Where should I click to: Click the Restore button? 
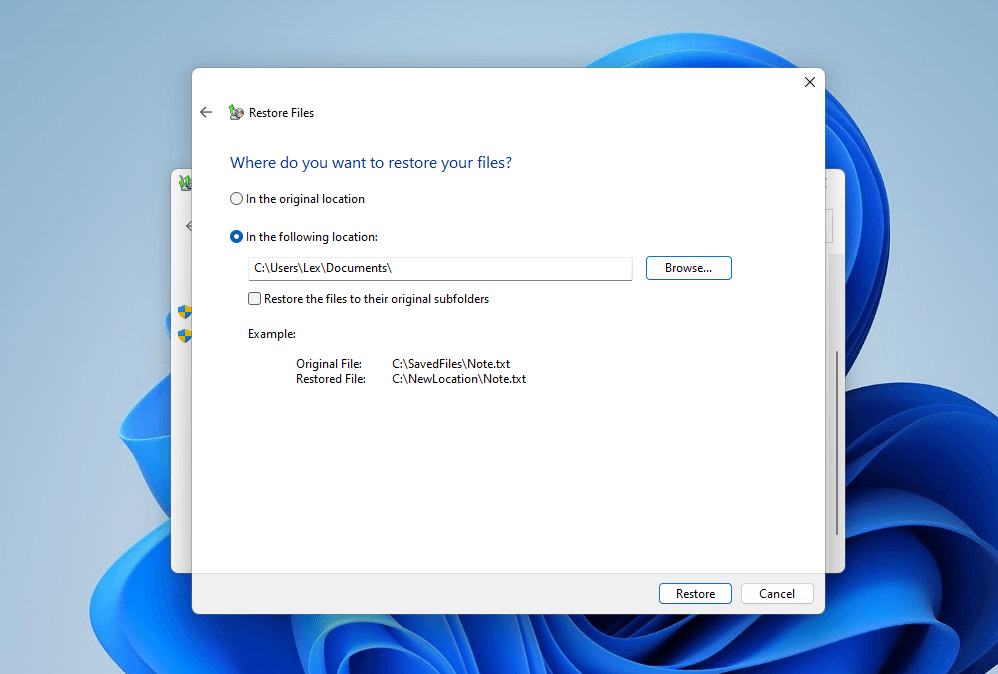pyautogui.click(x=695, y=594)
